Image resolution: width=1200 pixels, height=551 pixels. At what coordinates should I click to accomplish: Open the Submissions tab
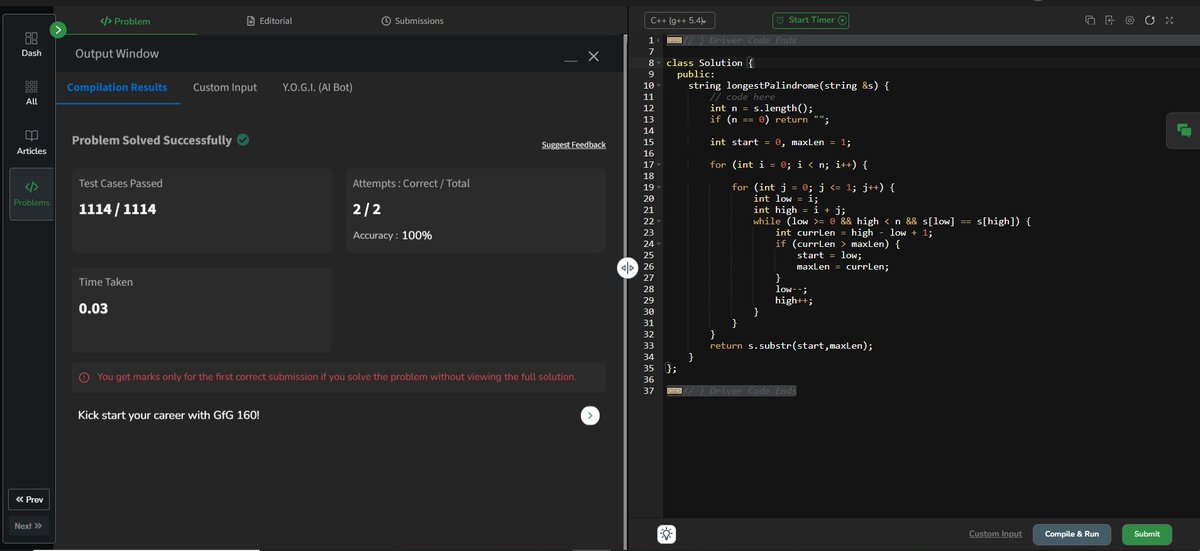[x=412, y=21]
